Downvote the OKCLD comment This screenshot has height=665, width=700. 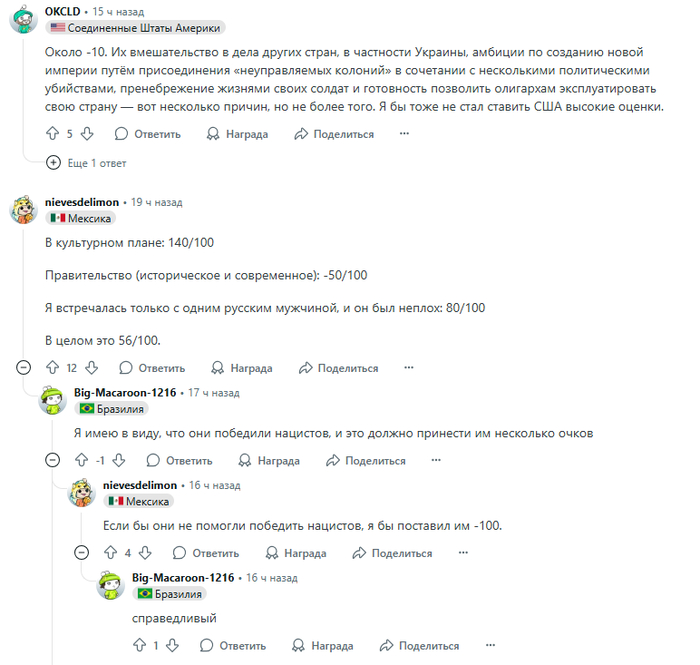(87, 133)
